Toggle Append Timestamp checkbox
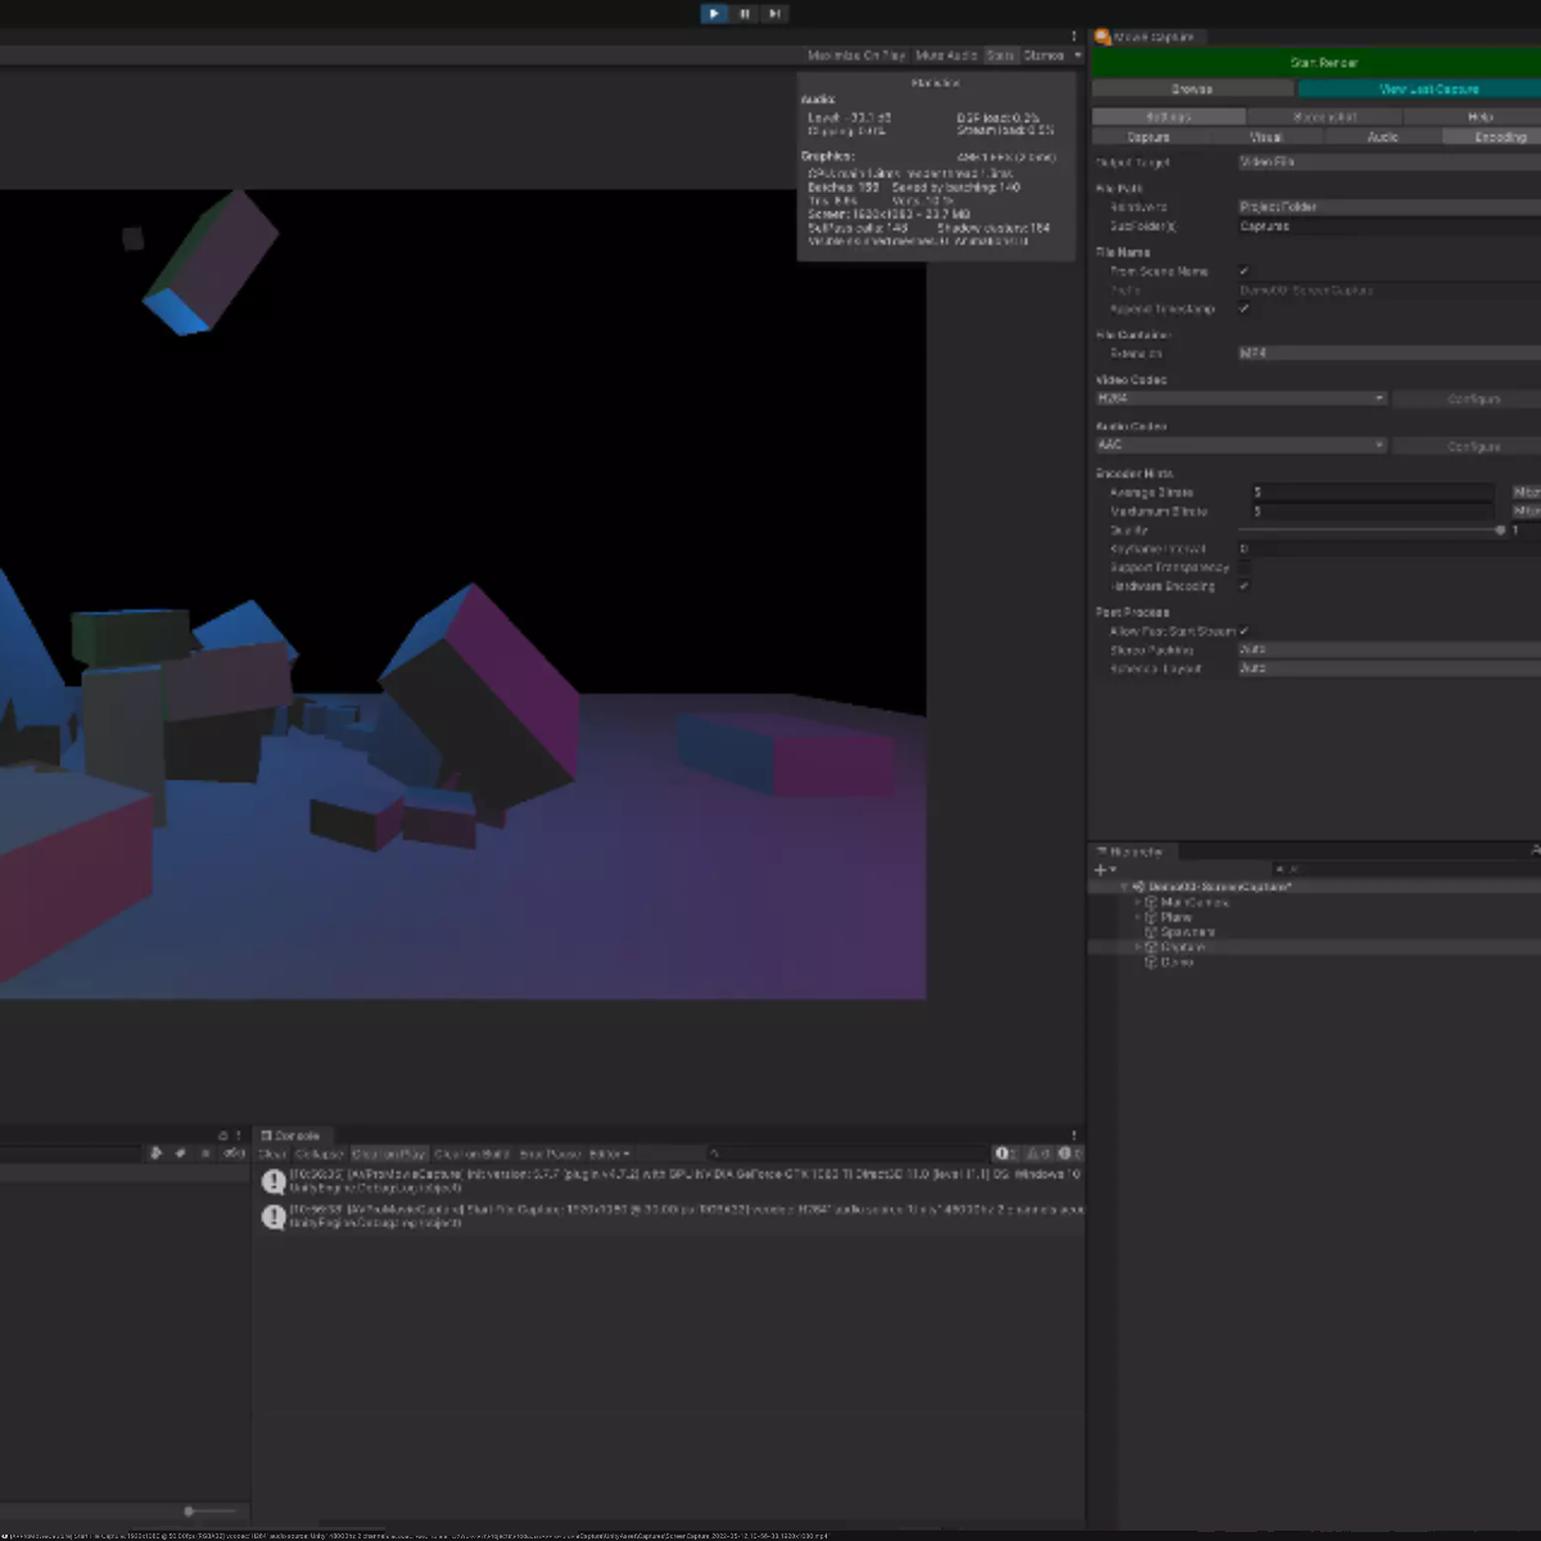 pos(1244,309)
